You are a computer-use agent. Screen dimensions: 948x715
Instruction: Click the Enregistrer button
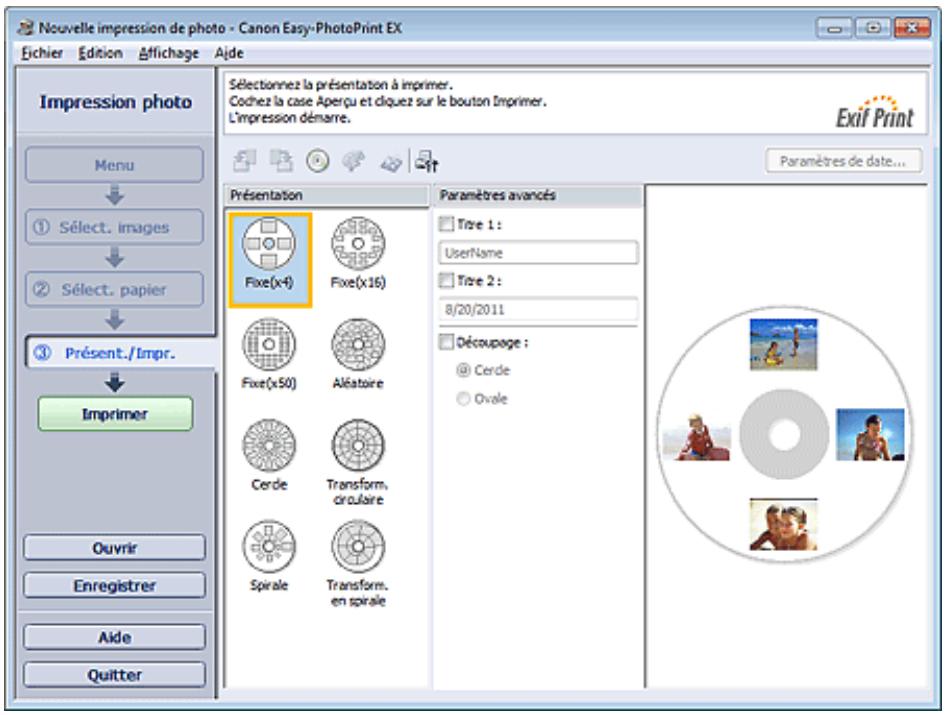coord(114,586)
